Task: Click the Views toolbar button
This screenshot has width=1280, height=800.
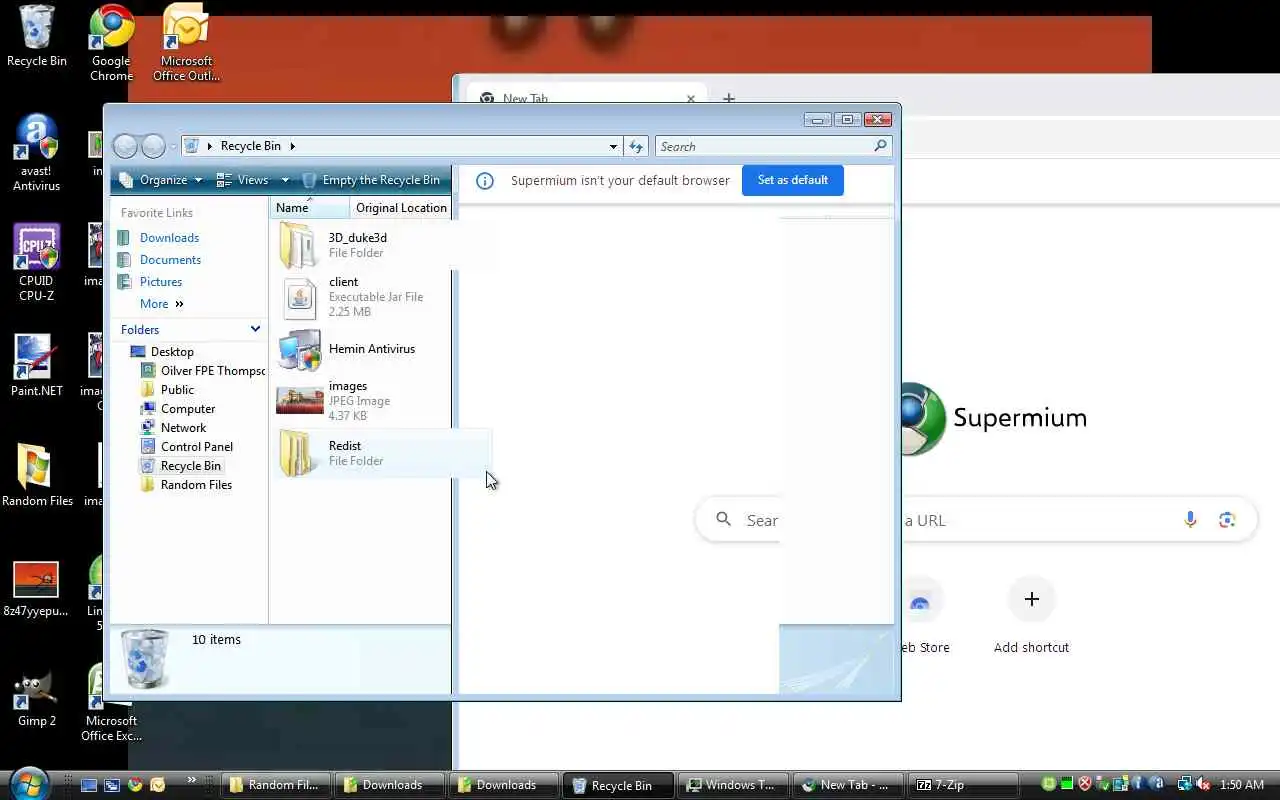Action: 243,180
